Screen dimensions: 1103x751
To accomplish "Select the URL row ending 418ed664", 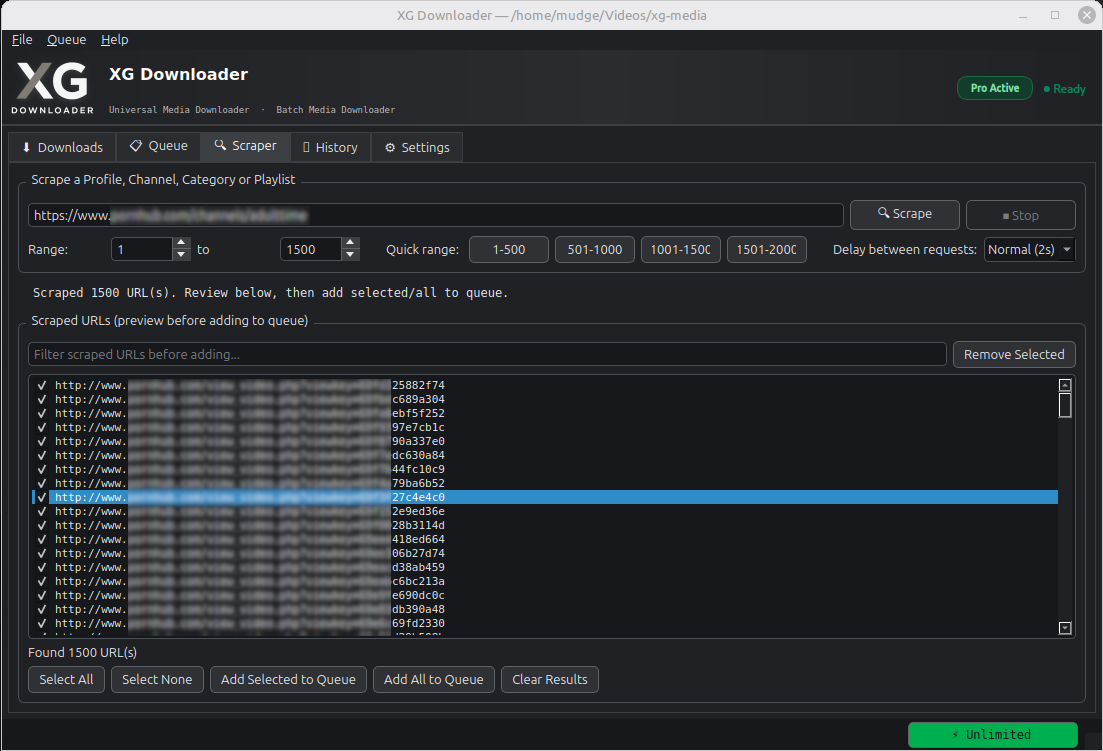I will pyautogui.click(x=545, y=539).
